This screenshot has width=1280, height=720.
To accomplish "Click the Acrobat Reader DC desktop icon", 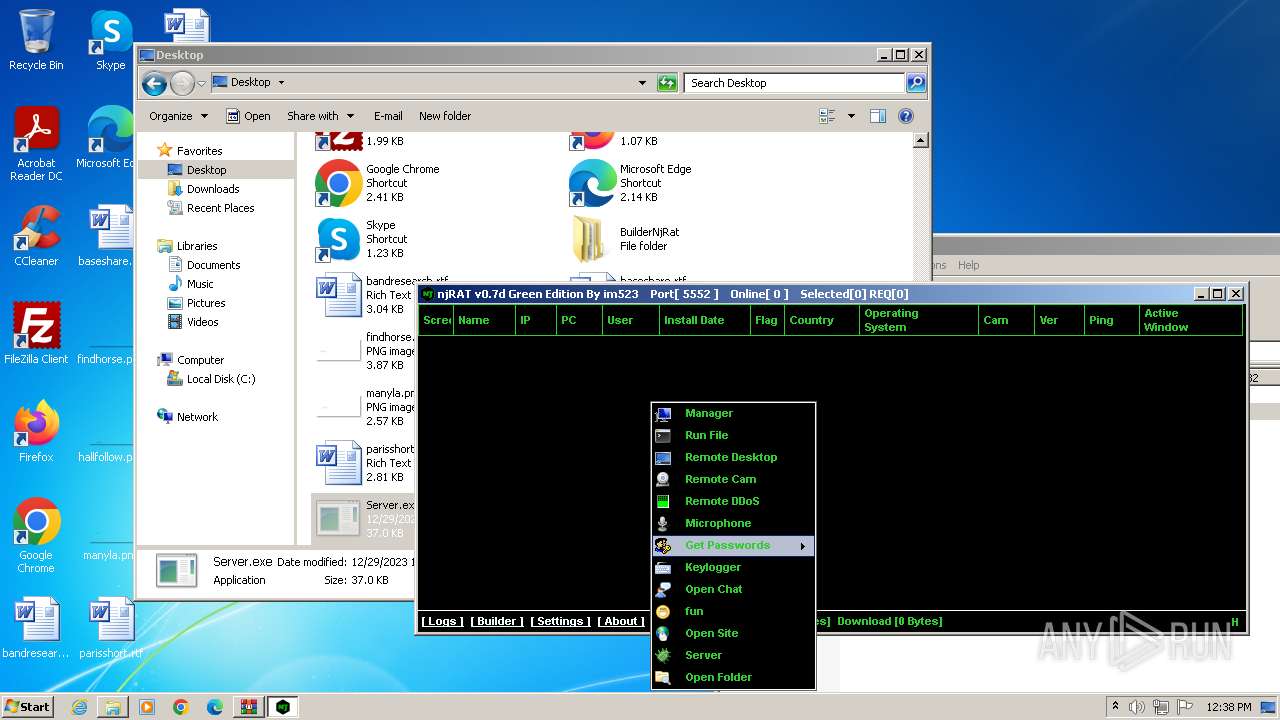I will 36,145.
